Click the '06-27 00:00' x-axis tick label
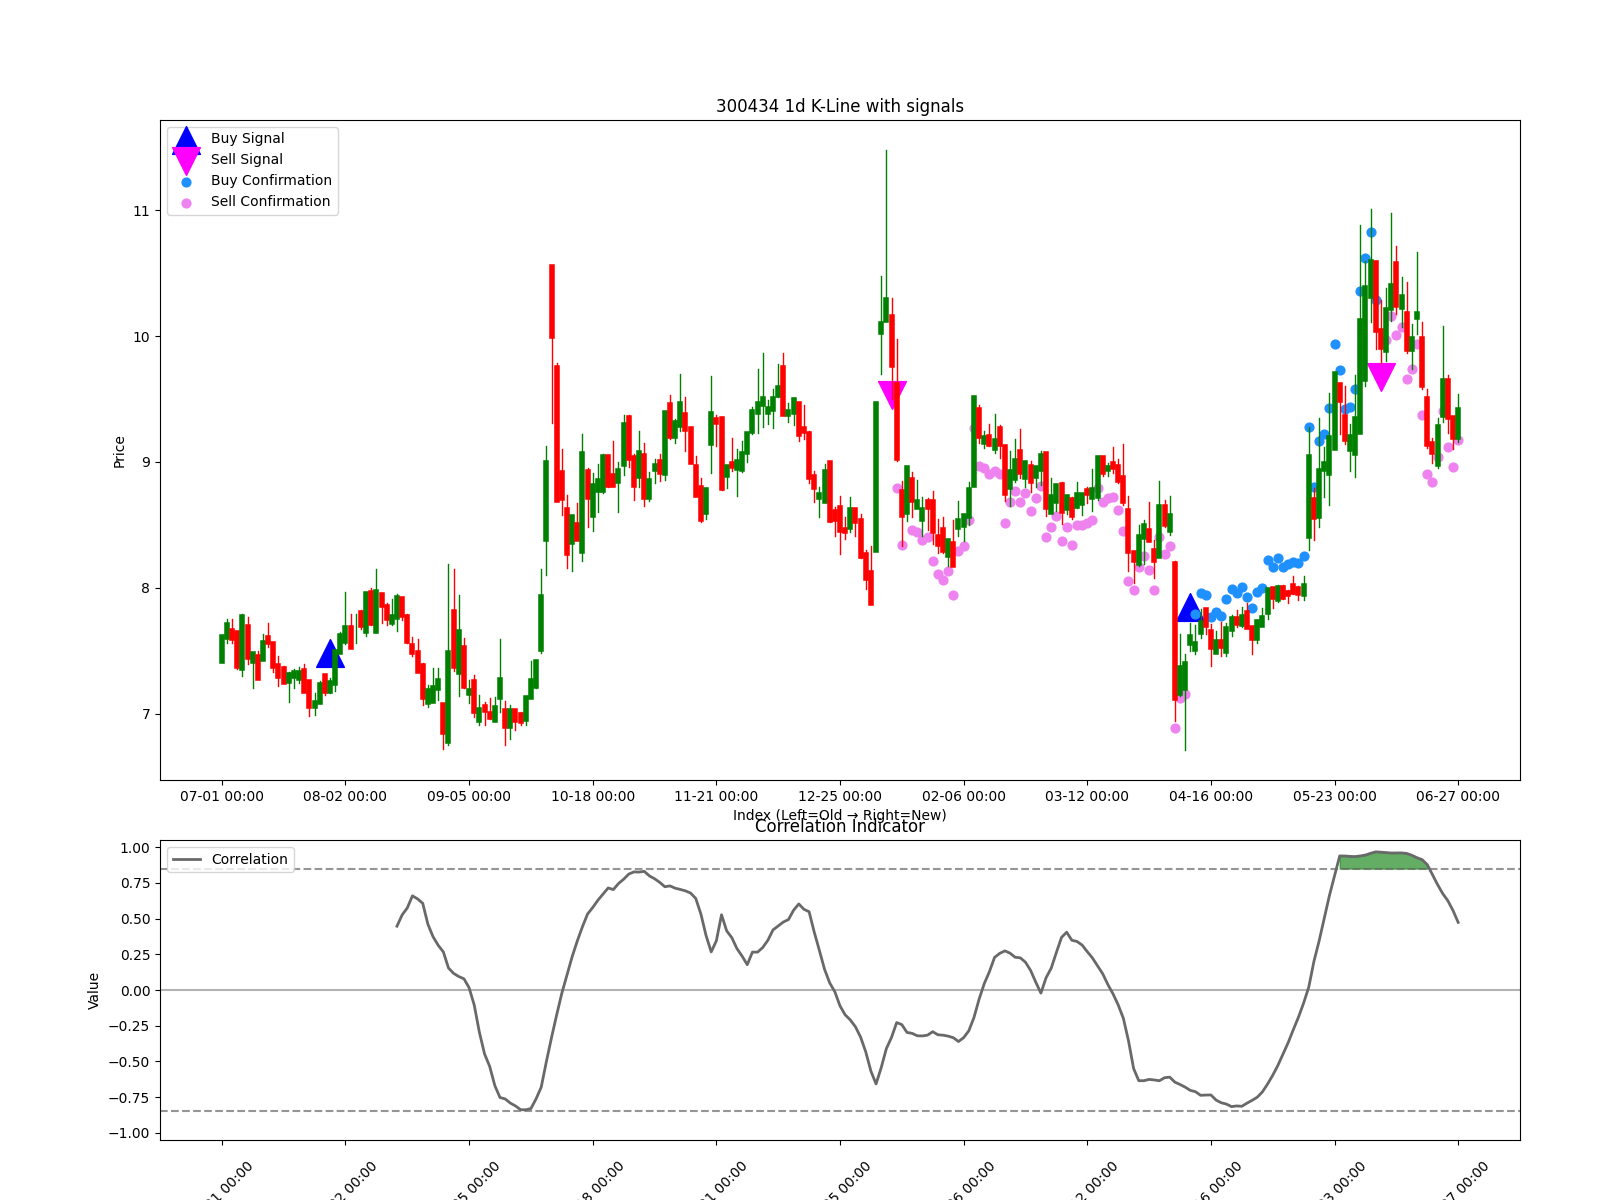This screenshot has height=1200, width=1600. point(1458,797)
